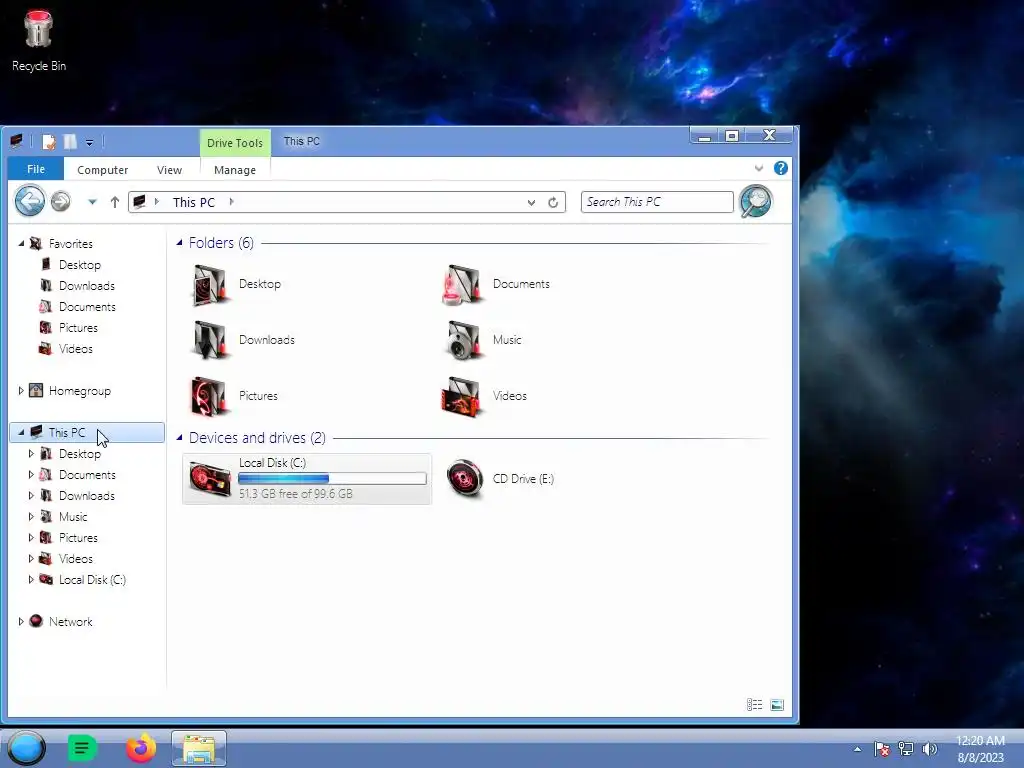Screen dimensions: 1024x768
Task: Open the Start orb button
Action: coord(26,748)
